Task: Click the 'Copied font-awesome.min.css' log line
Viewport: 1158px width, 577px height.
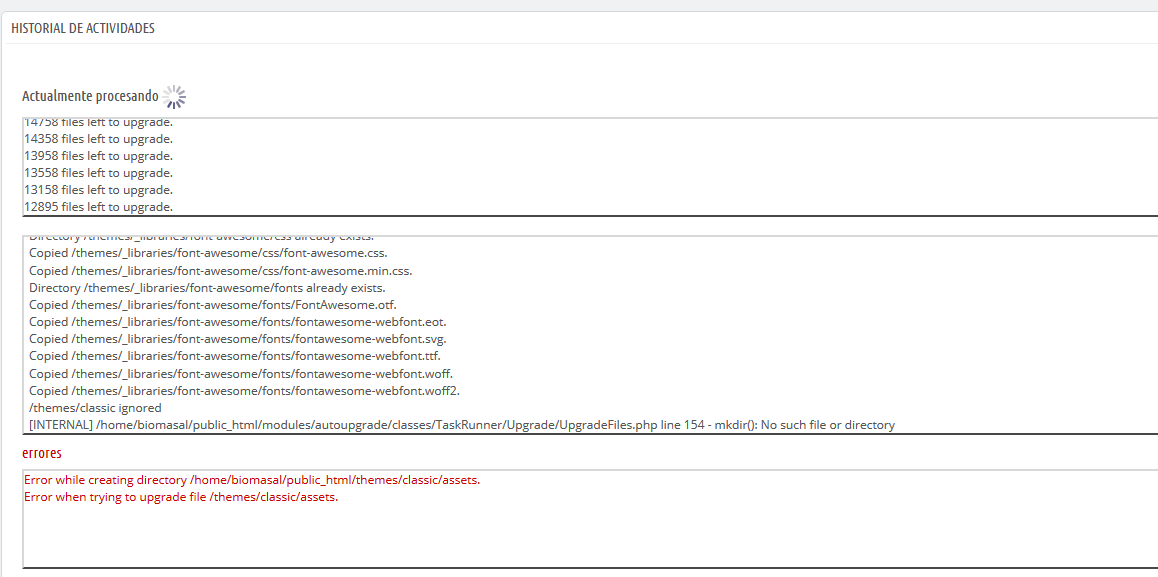Action: (221, 270)
